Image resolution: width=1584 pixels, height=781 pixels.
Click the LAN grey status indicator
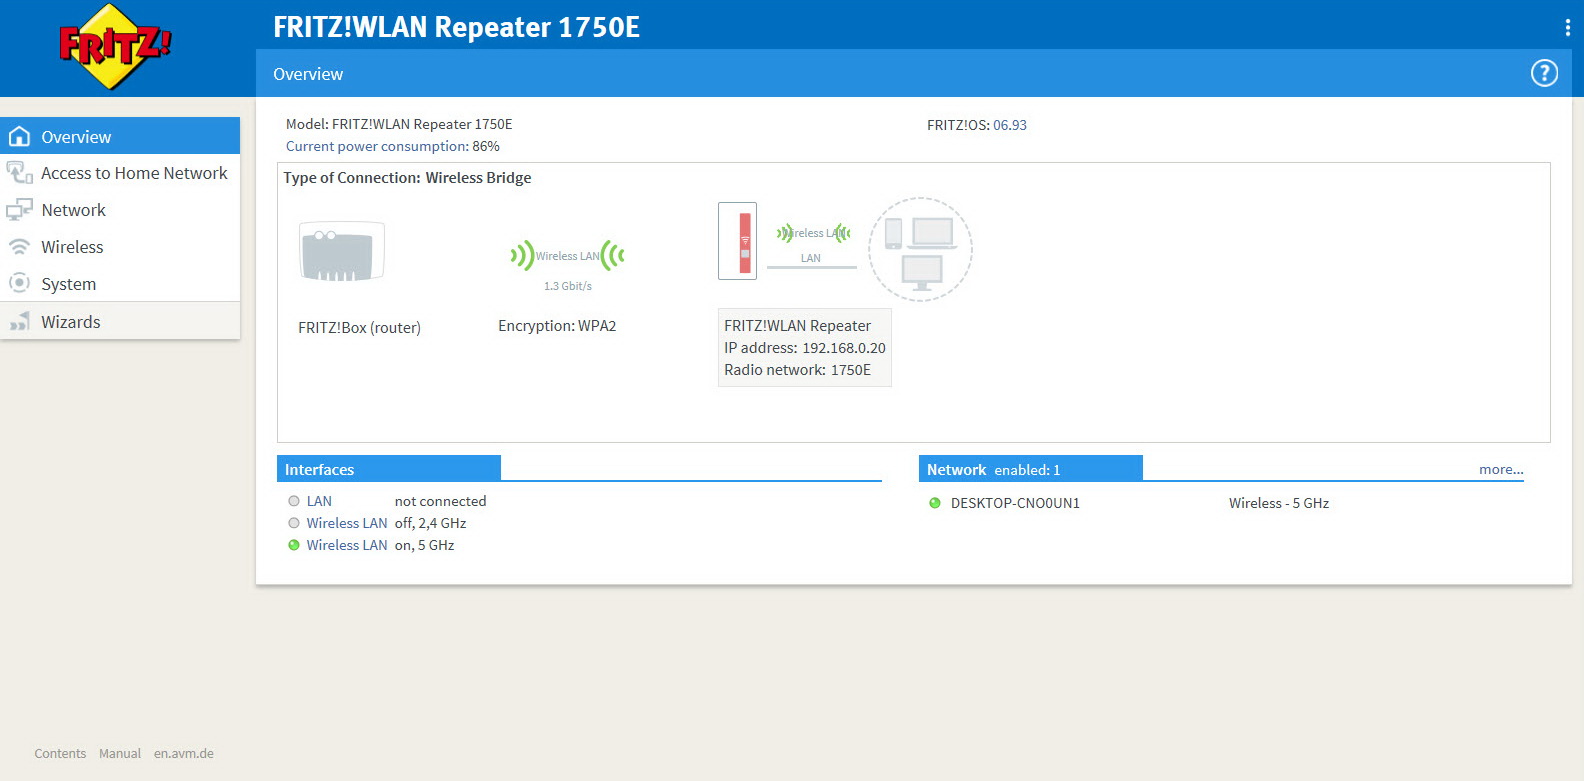click(x=294, y=501)
